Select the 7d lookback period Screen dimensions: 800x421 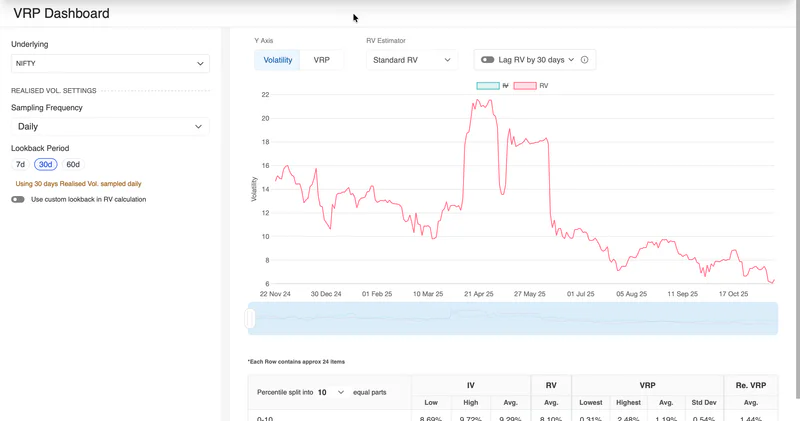[20, 164]
